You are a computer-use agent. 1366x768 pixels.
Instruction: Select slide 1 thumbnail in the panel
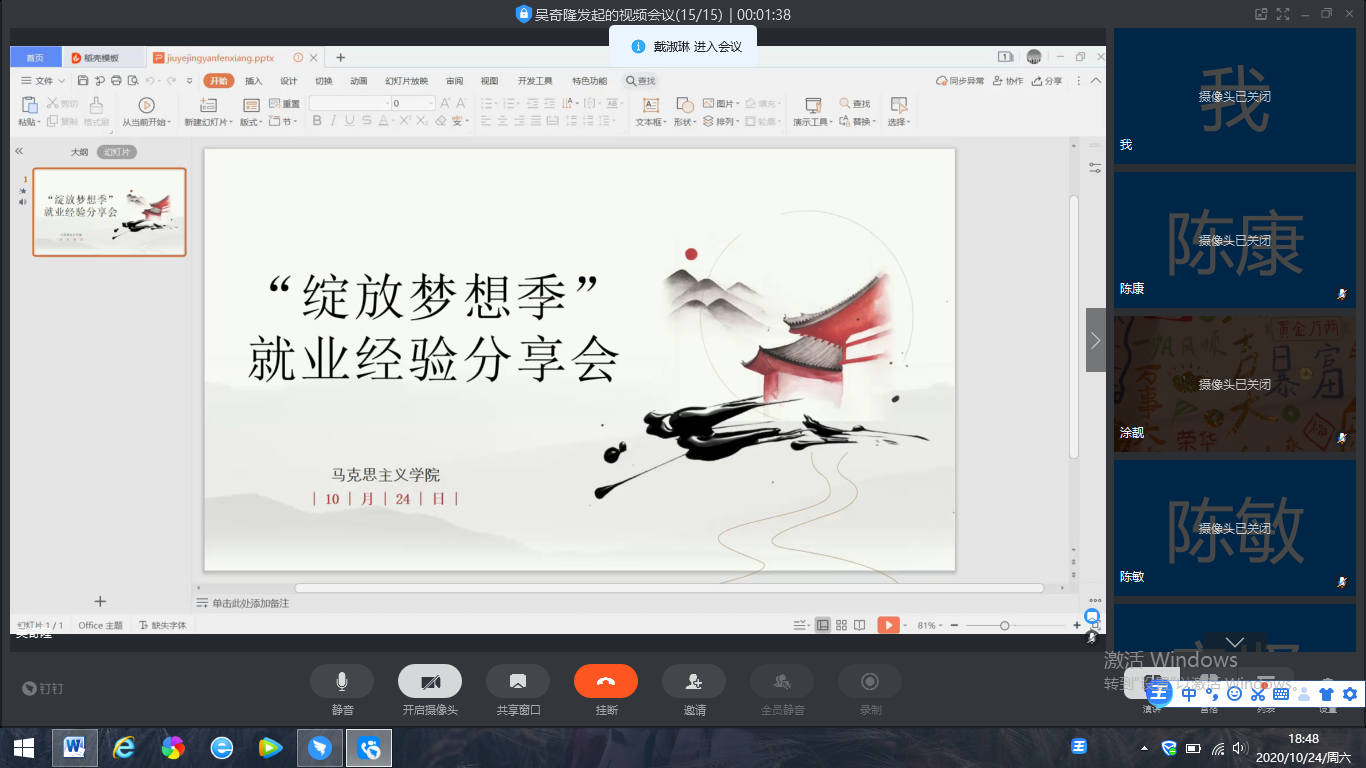pos(109,212)
